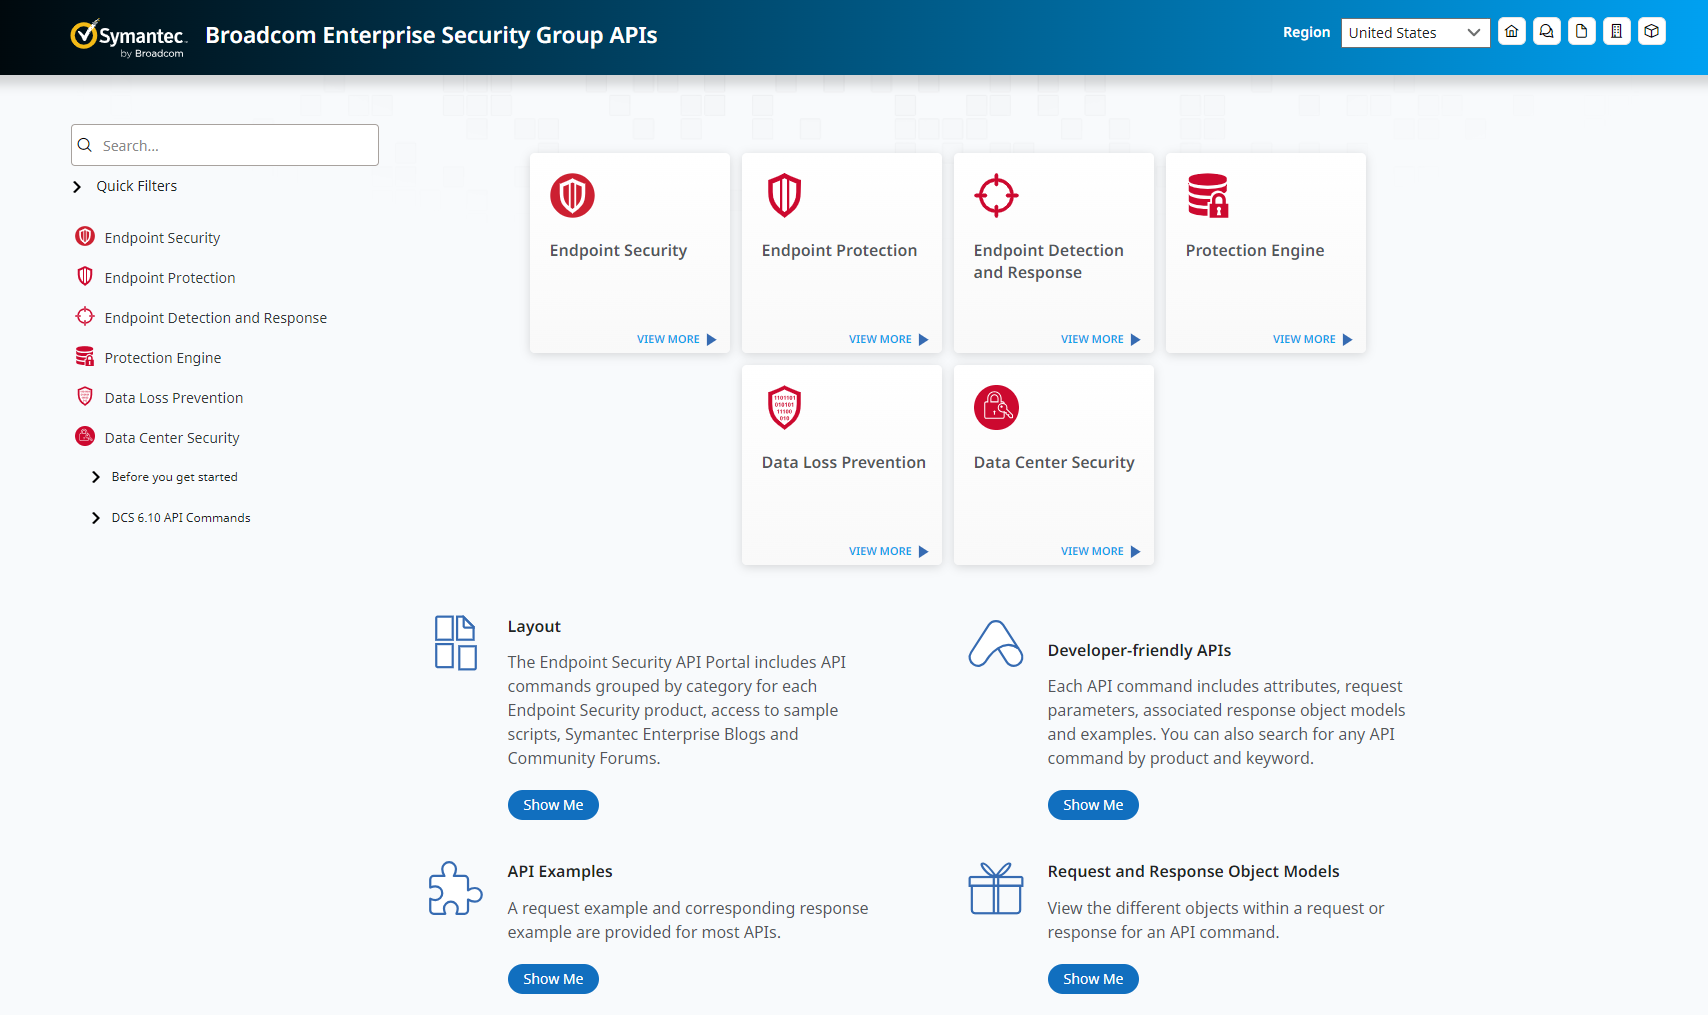Click Show Me under Request and Response Object Models
Image resolution: width=1708 pixels, height=1015 pixels.
(x=1093, y=979)
